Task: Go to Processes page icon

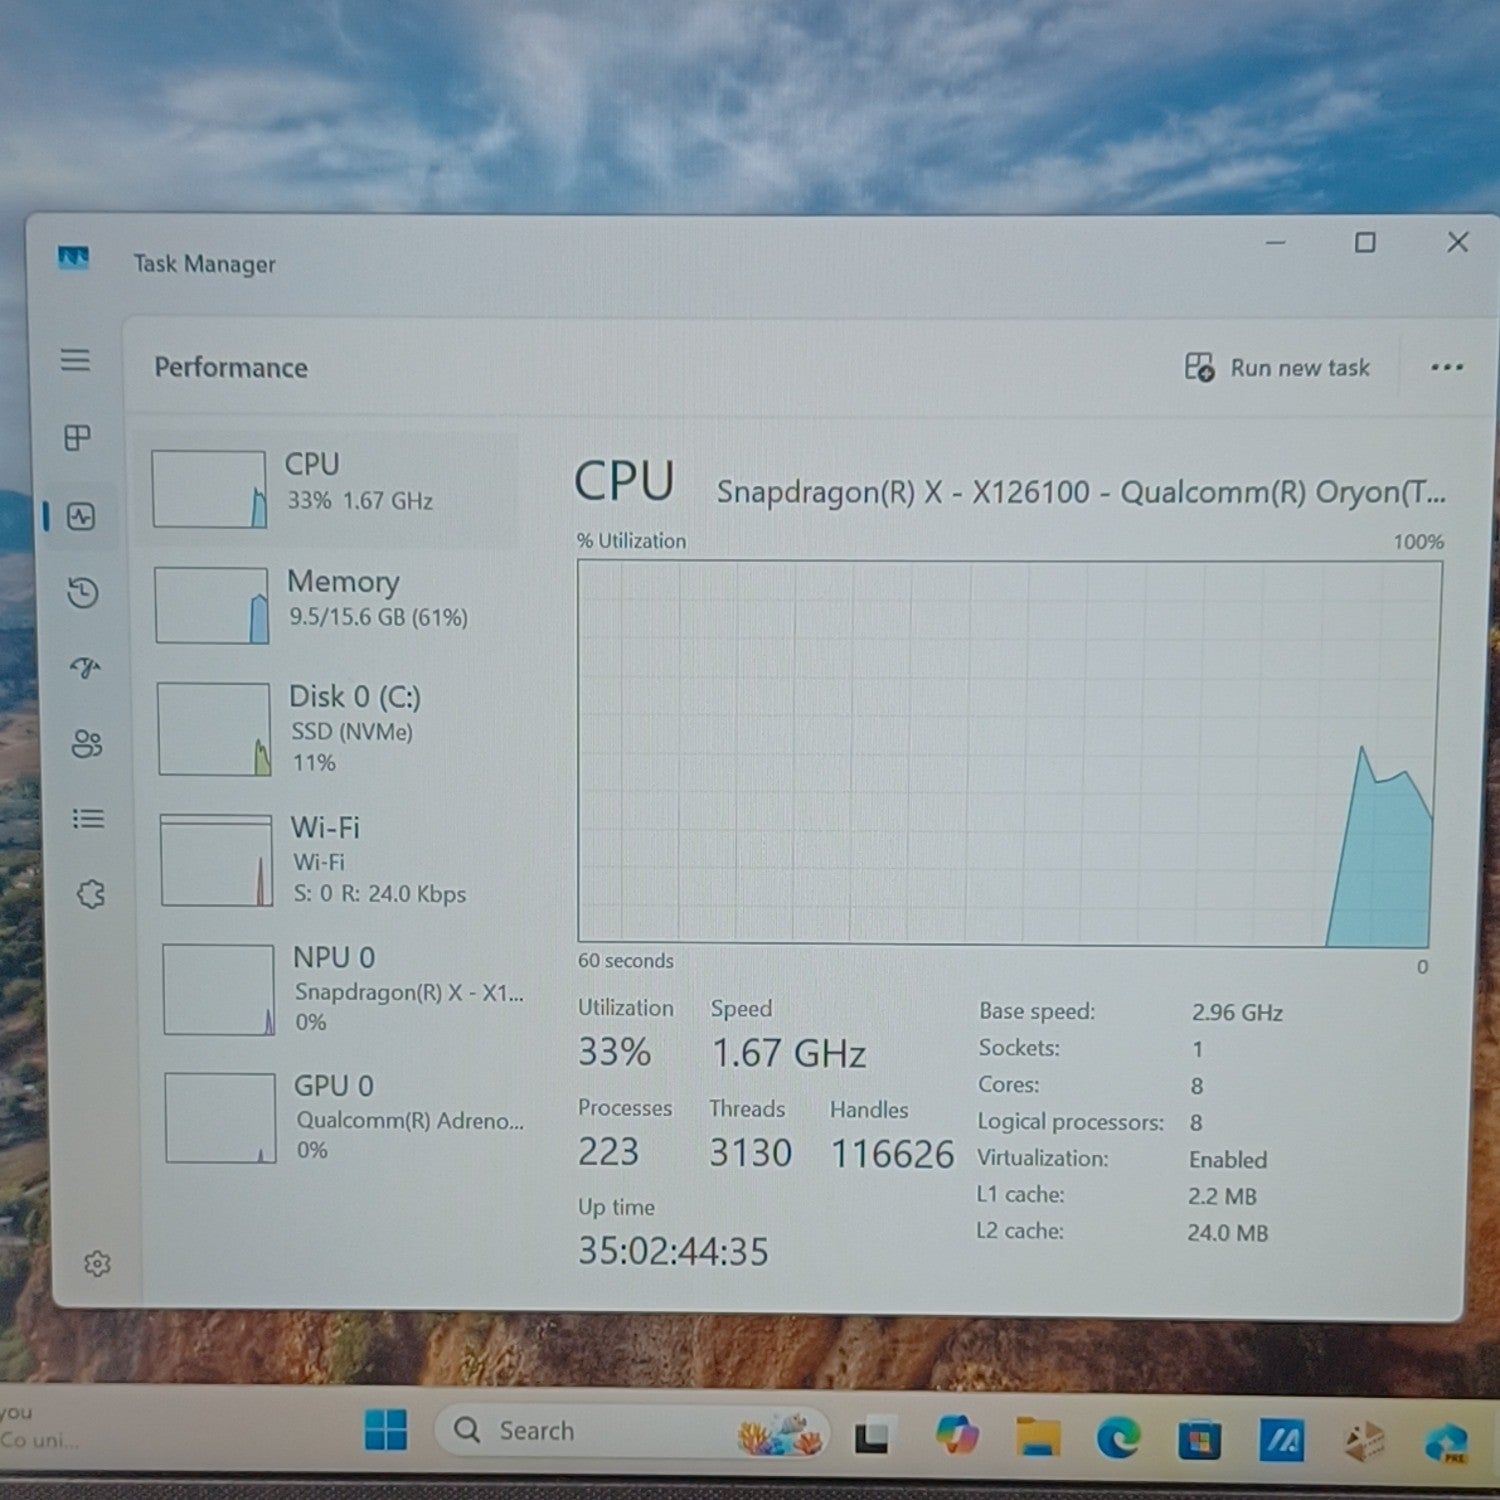Action: pos(77,438)
